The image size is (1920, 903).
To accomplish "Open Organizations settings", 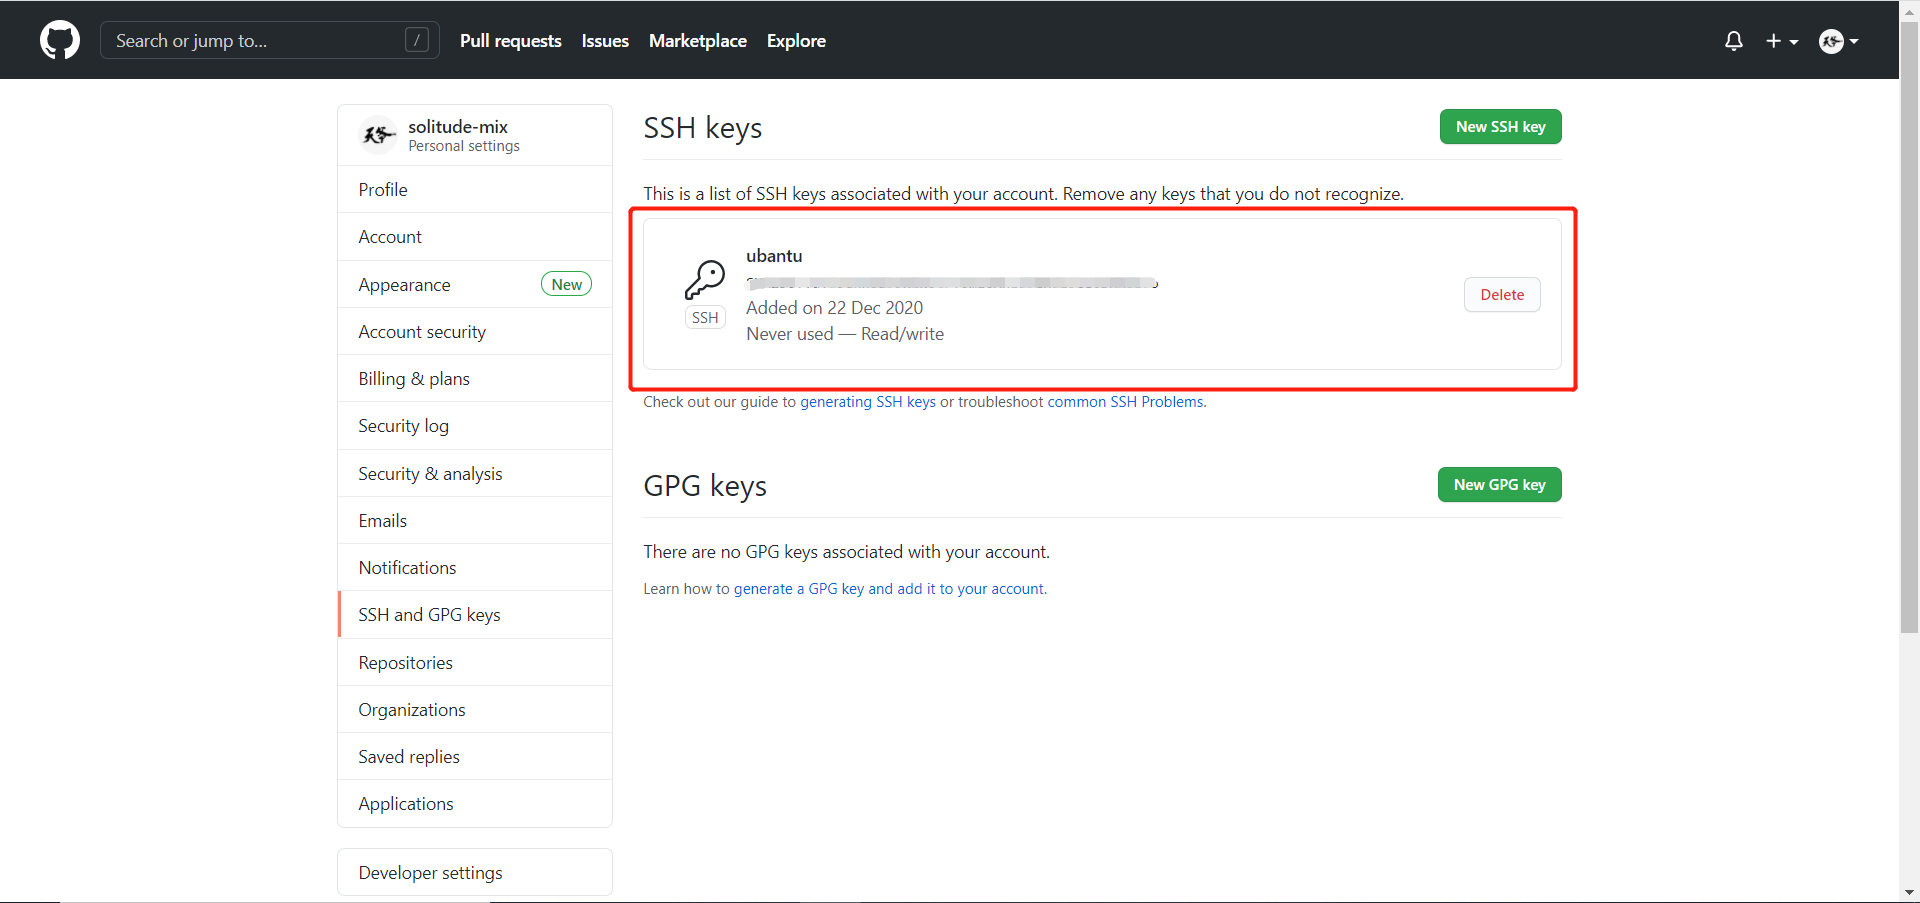I will [x=475, y=709].
